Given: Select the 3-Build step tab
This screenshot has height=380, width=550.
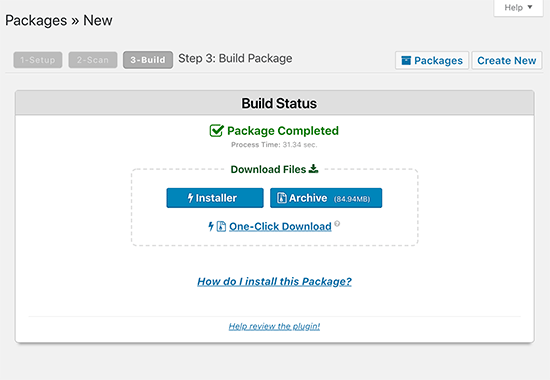Looking at the screenshot, I should pyautogui.click(x=148, y=60).
